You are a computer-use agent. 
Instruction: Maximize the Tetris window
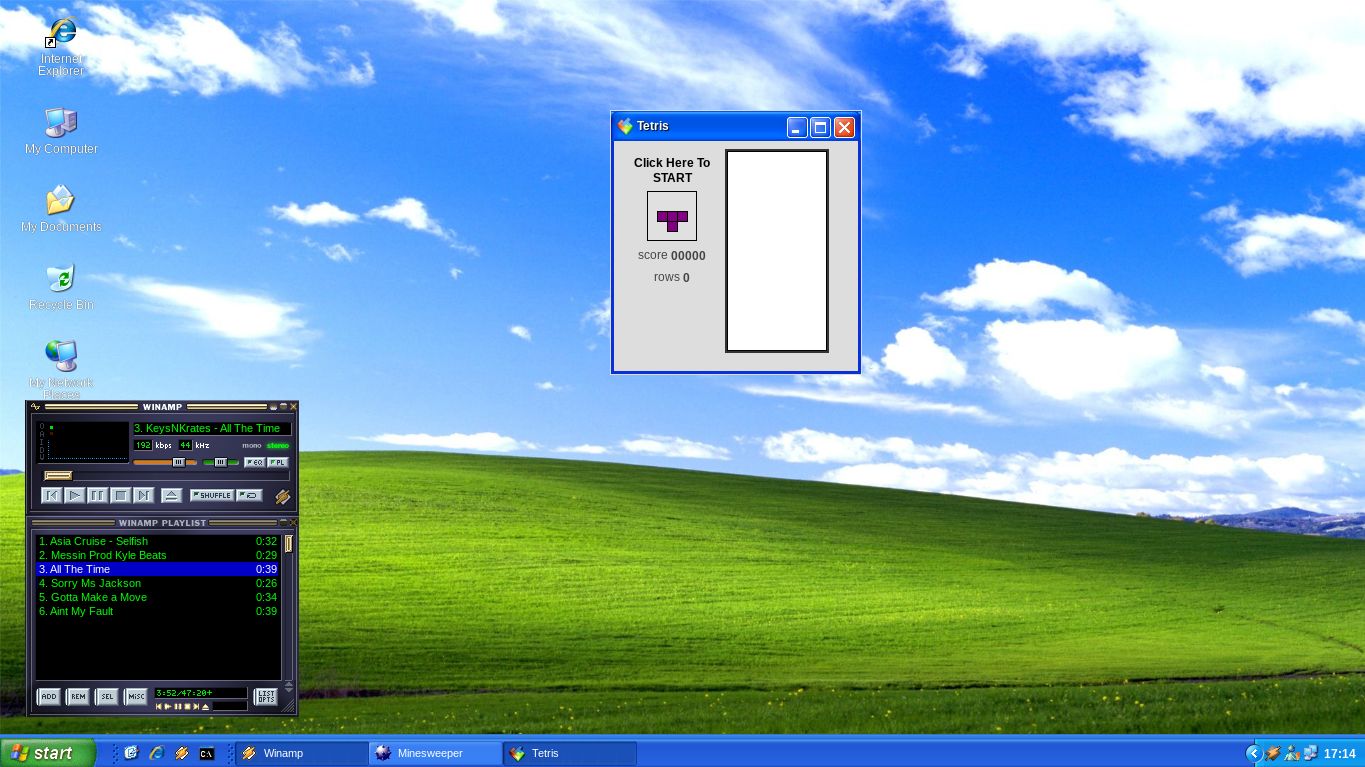pos(821,127)
